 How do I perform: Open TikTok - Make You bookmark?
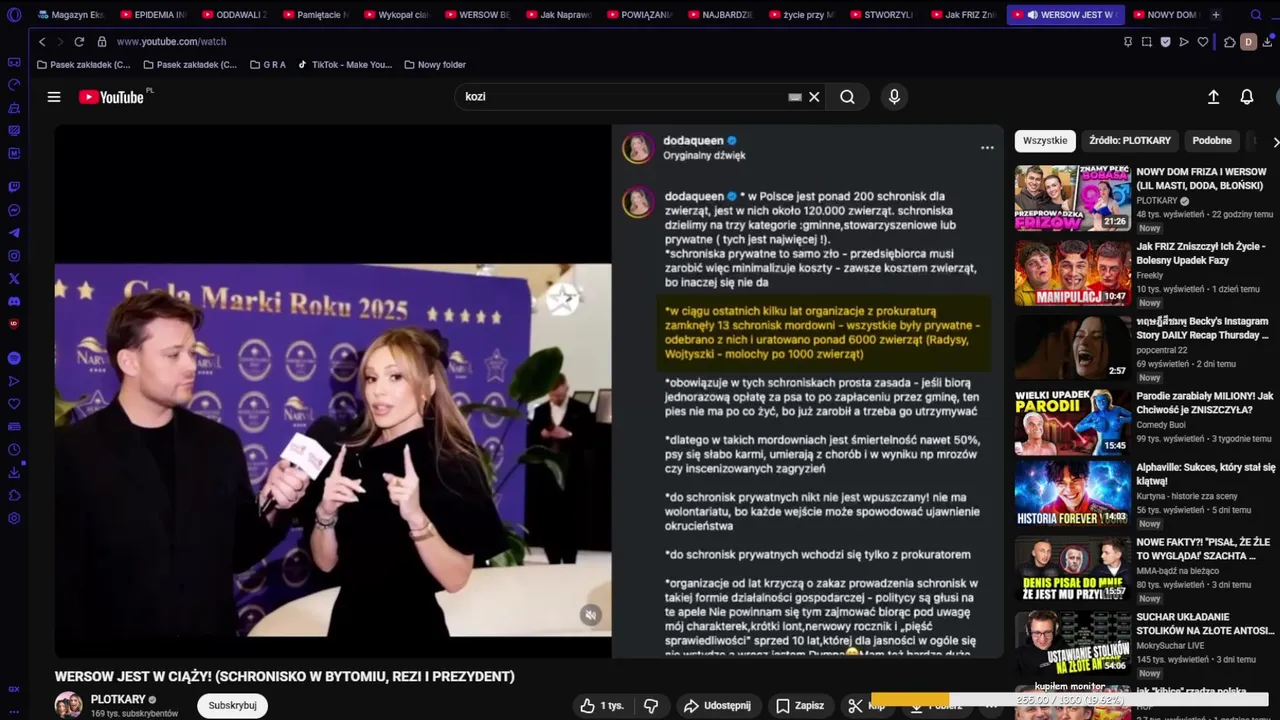pos(345,65)
